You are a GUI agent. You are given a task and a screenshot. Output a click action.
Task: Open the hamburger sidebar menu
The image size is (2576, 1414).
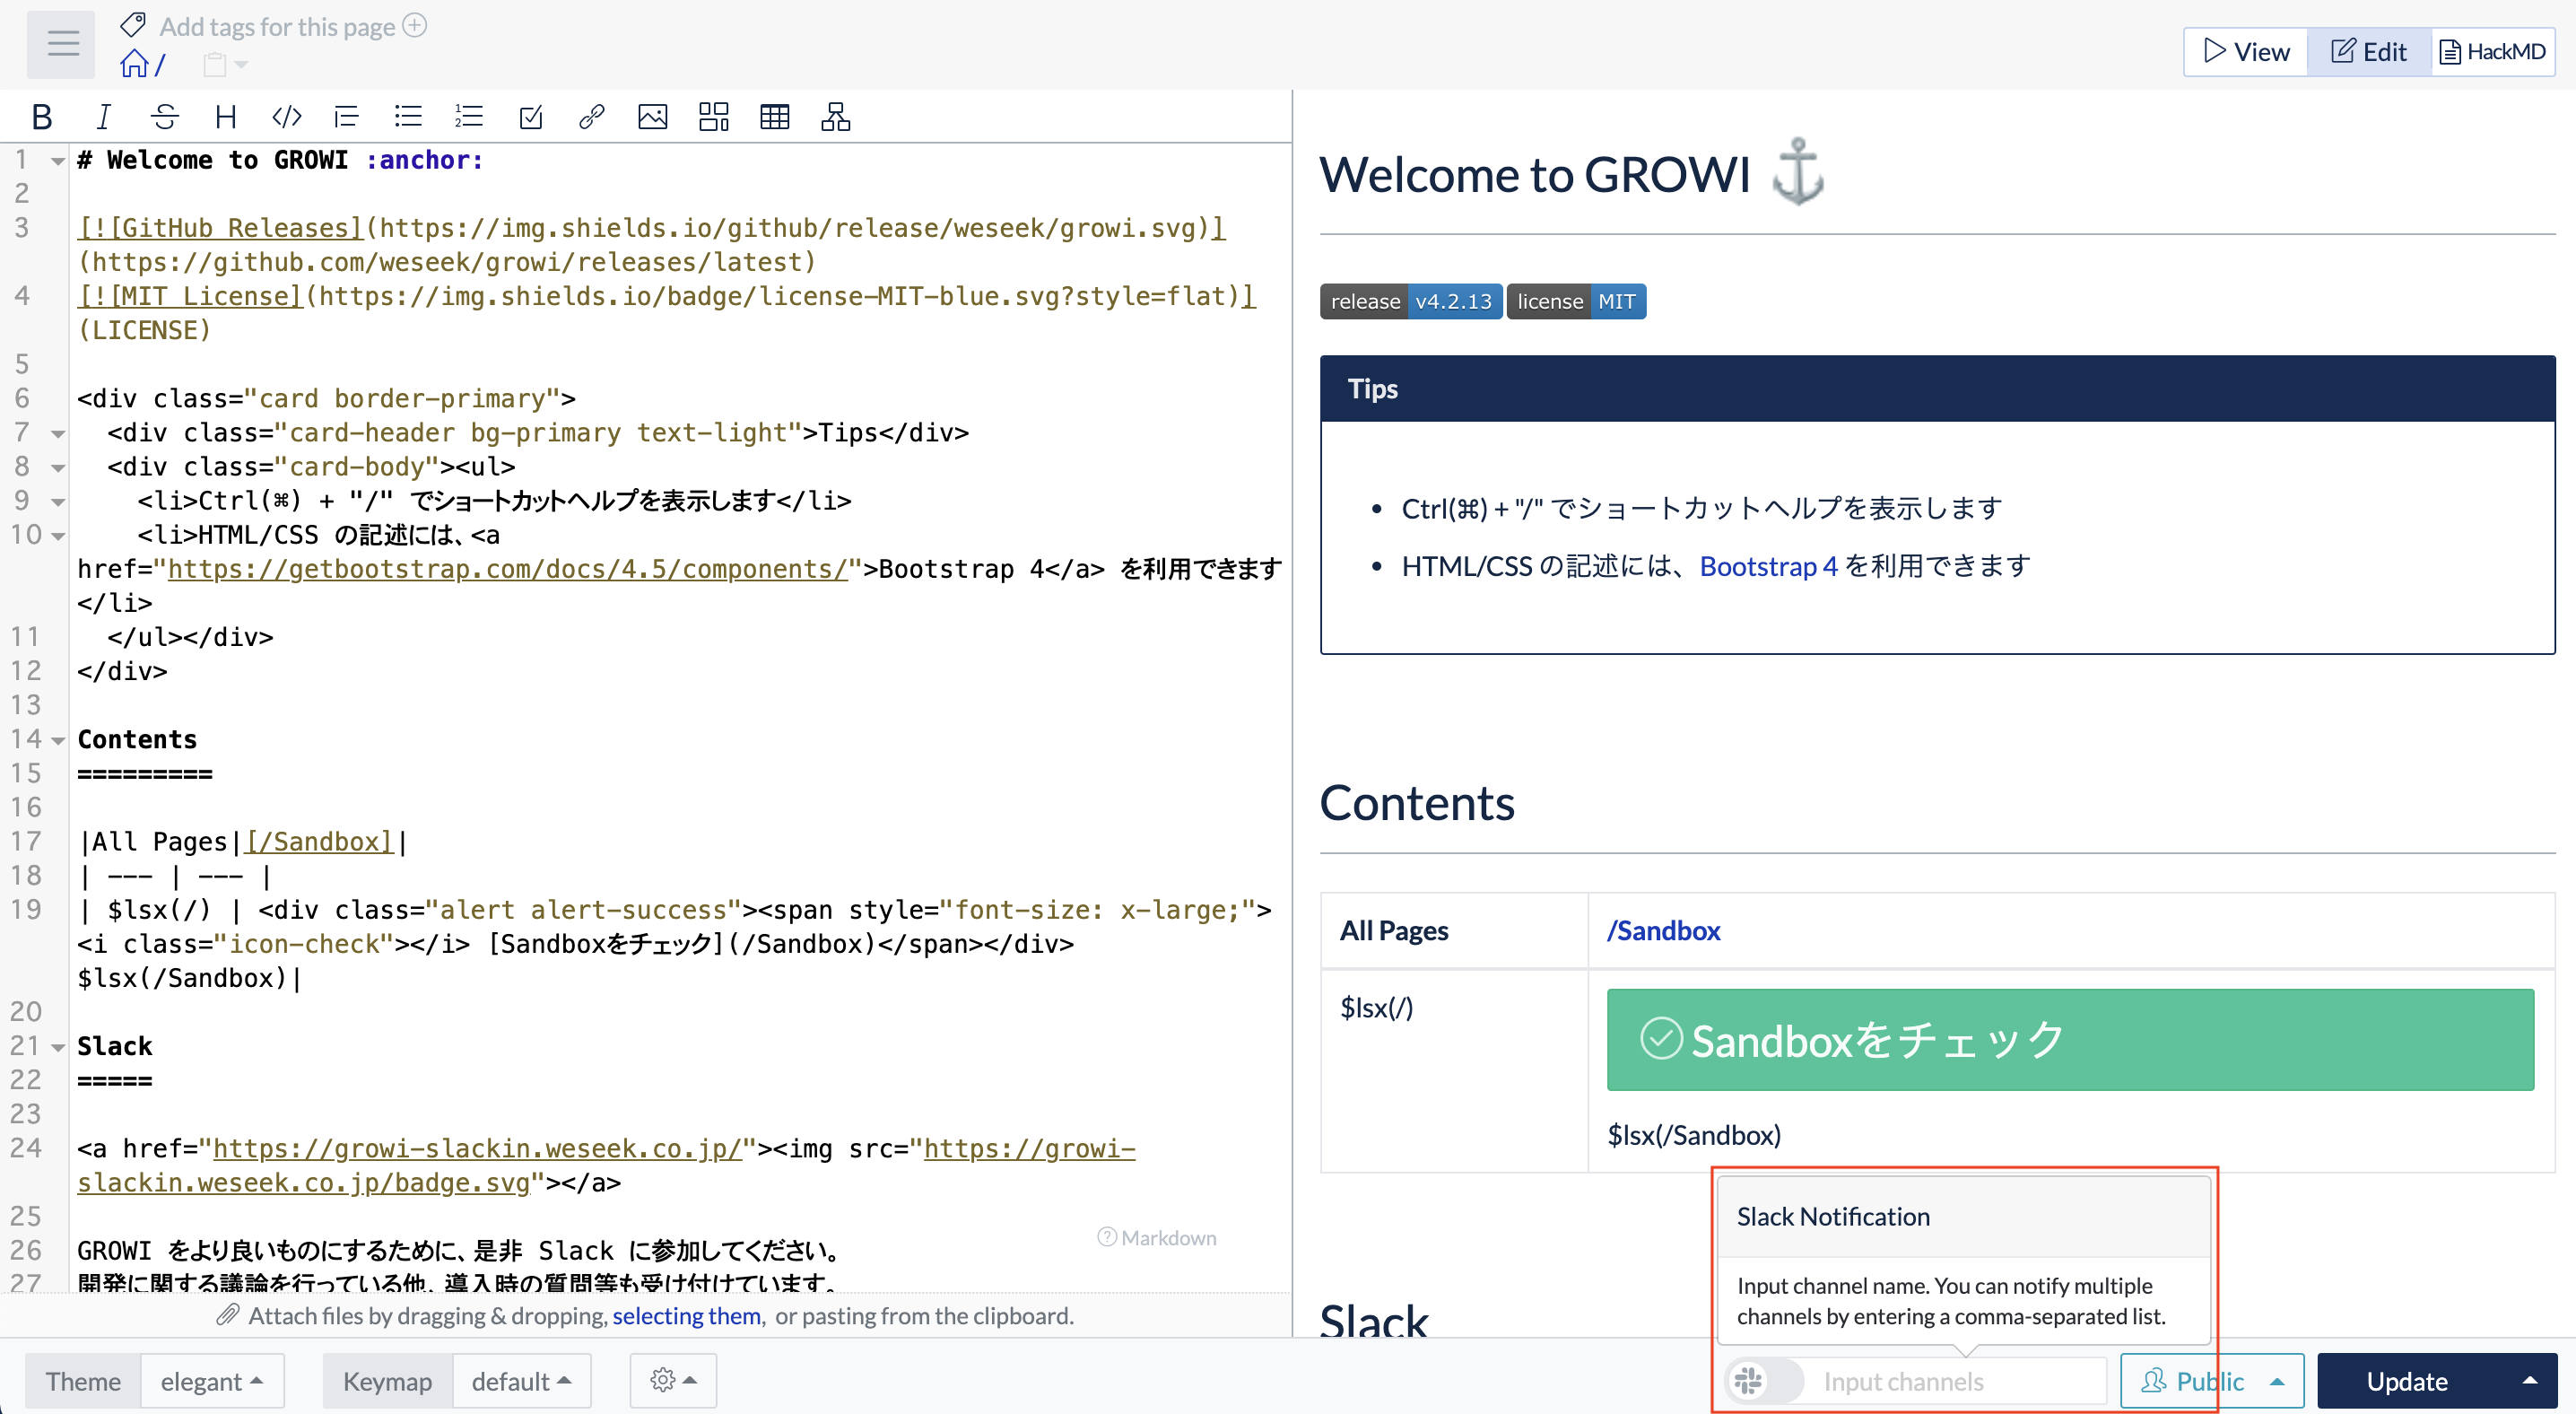pos(62,44)
